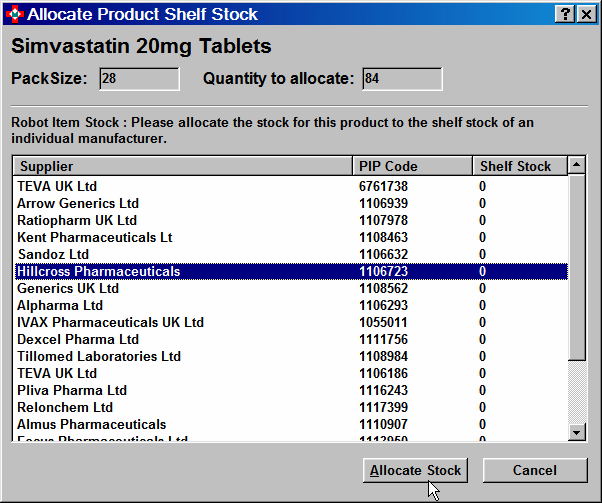Choose Kent Pharmaceuticals Lt in the list
This screenshot has height=503, width=602.
tap(95, 237)
